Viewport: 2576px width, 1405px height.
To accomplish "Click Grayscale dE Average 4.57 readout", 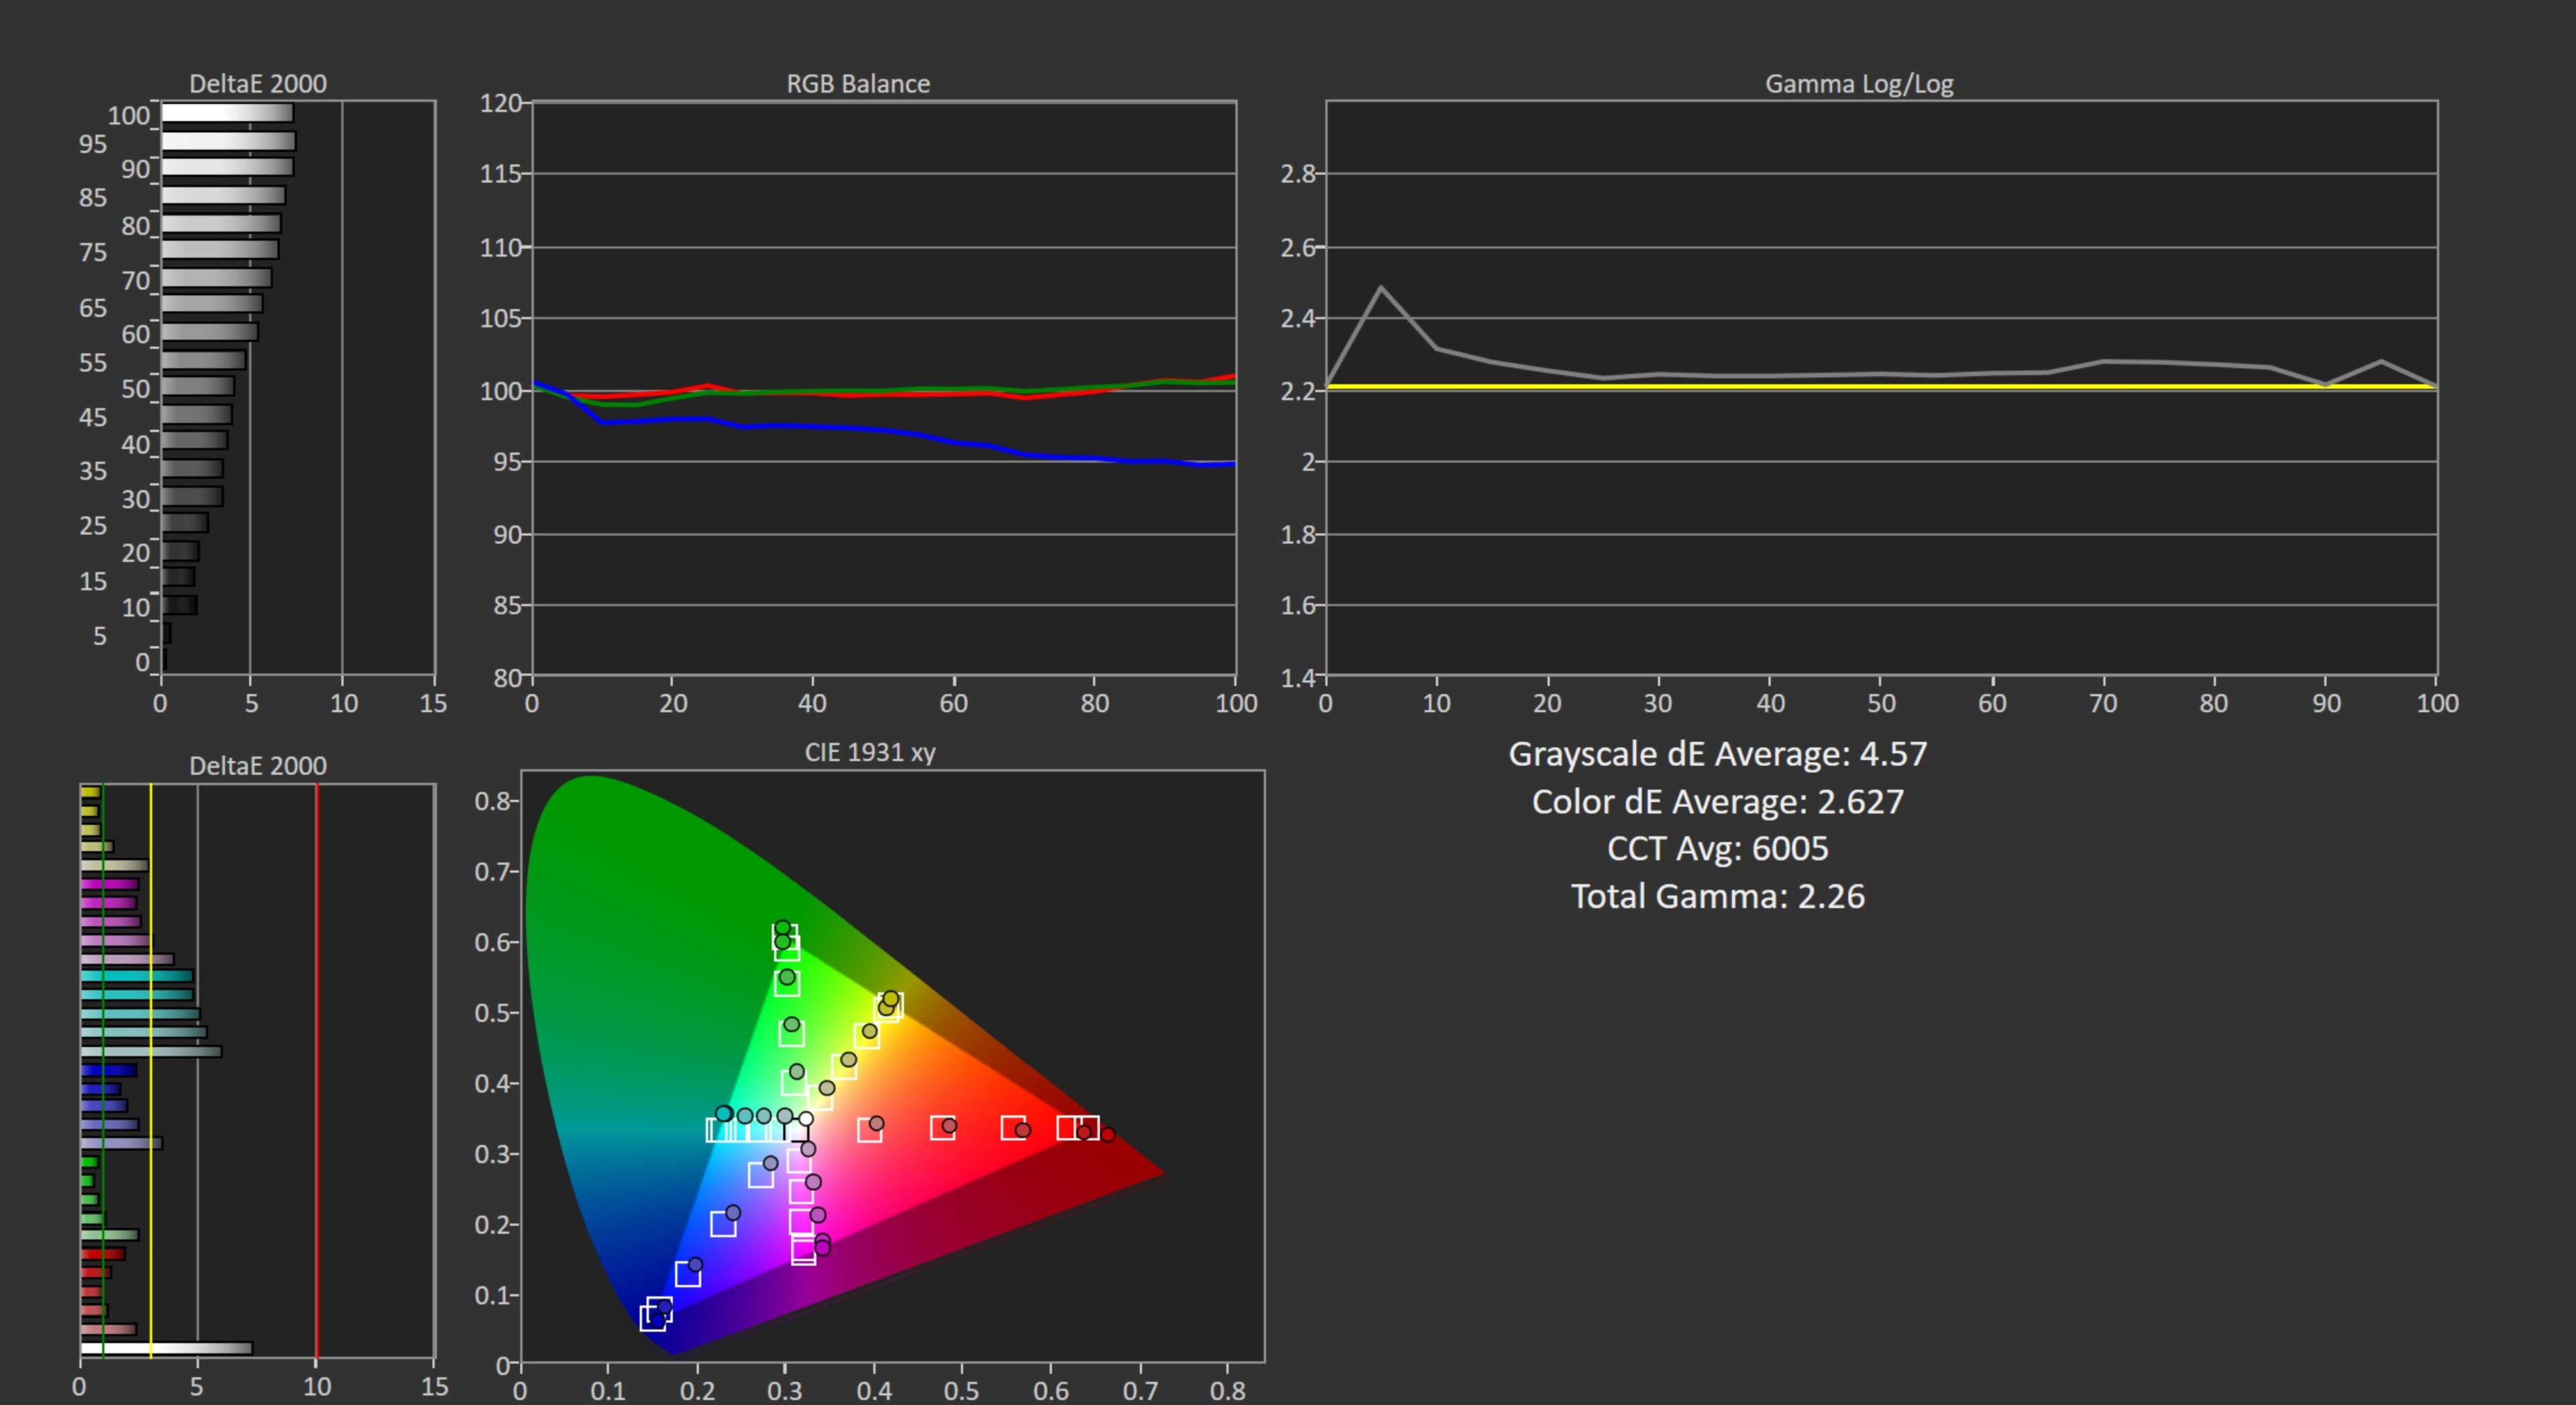I will 1717,754.
